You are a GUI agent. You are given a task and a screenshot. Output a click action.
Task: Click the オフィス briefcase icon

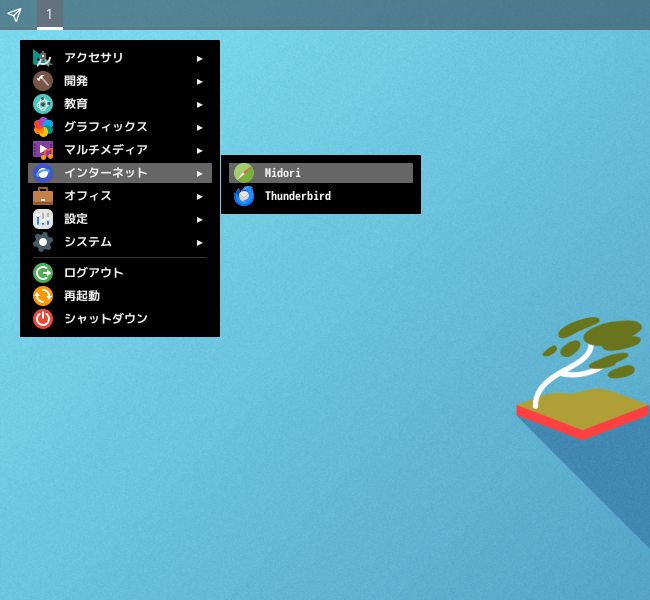coord(43,196)
